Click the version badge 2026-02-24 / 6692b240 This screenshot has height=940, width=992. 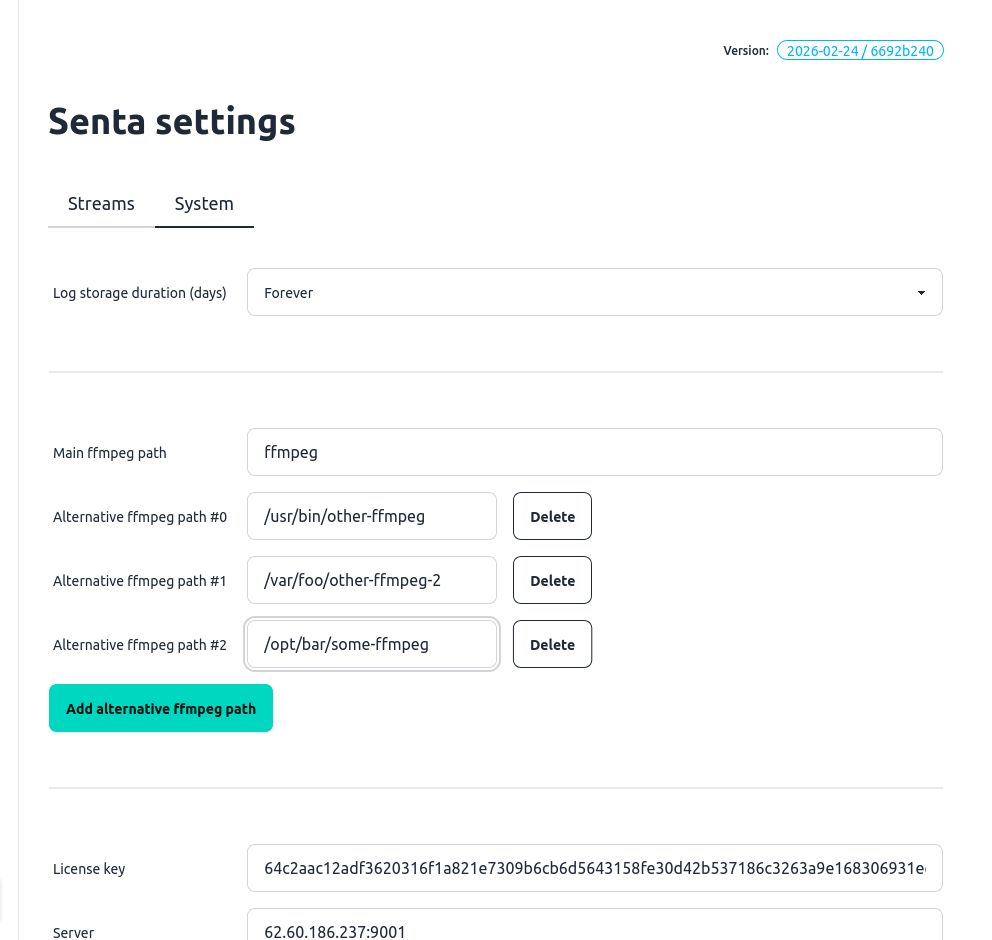[x=860, y=51]
